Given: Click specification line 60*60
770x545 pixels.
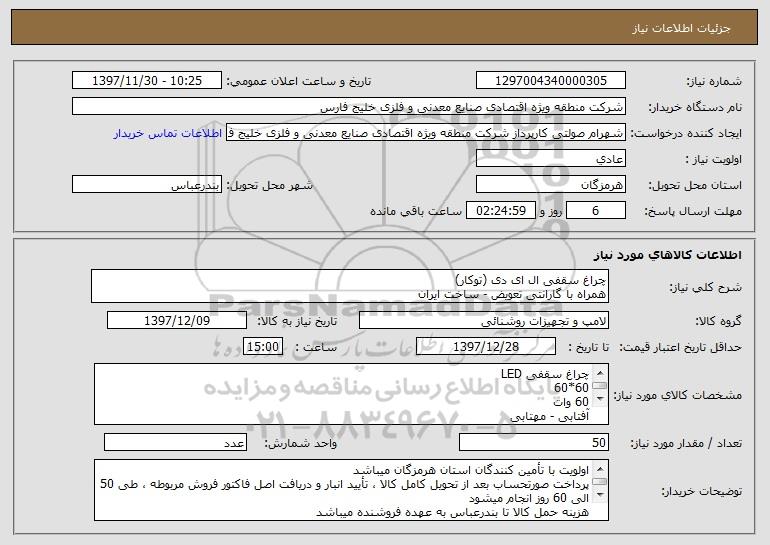Looking at the screenshot, I should click(571, 388).
